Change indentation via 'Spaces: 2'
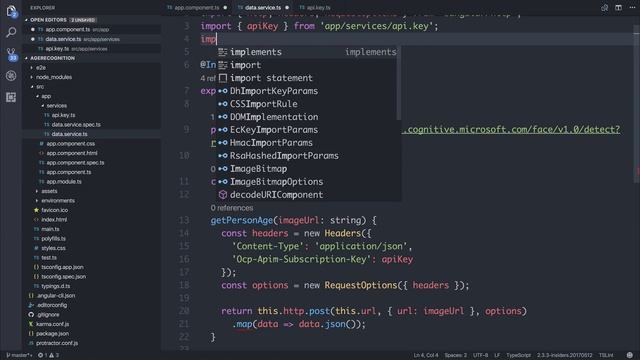The image size is (640, 360). click(x=456, y=355)
